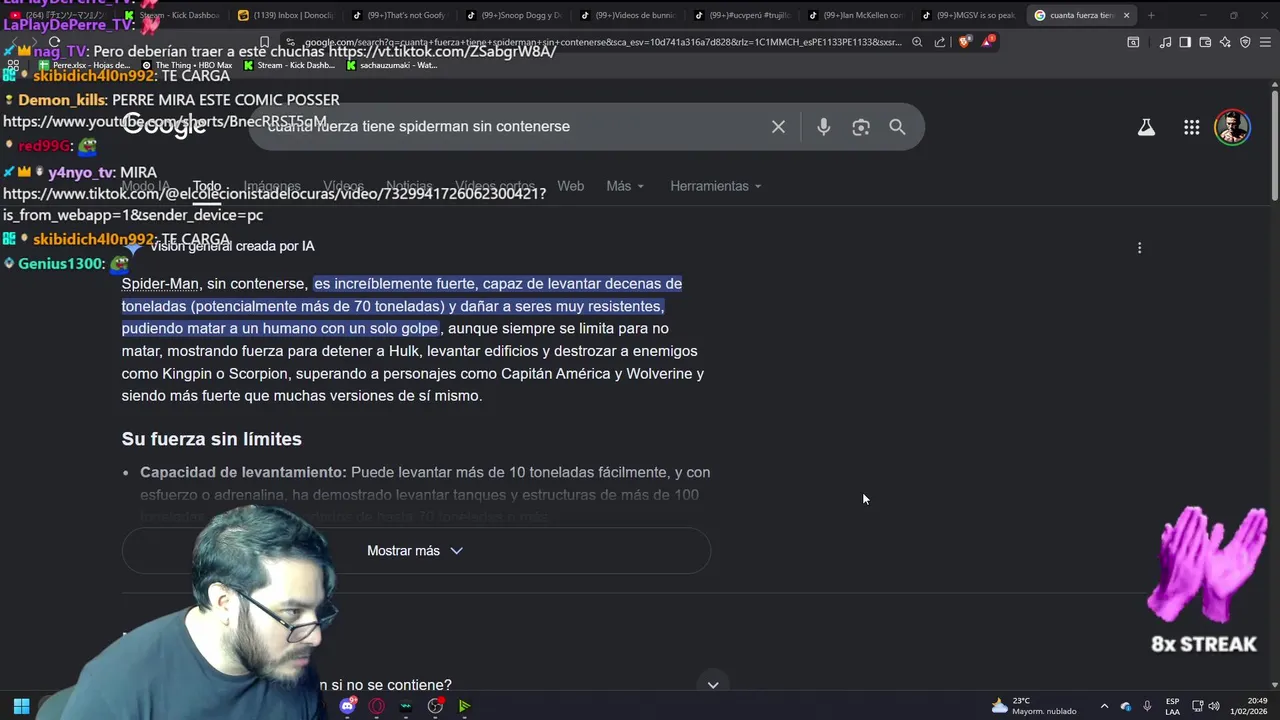Image resolution: width=1280 pixels, height=720 pixels.
Task: Open the volume speaker tray icon
Action: pyautogui.click(x=1216, y=706)
